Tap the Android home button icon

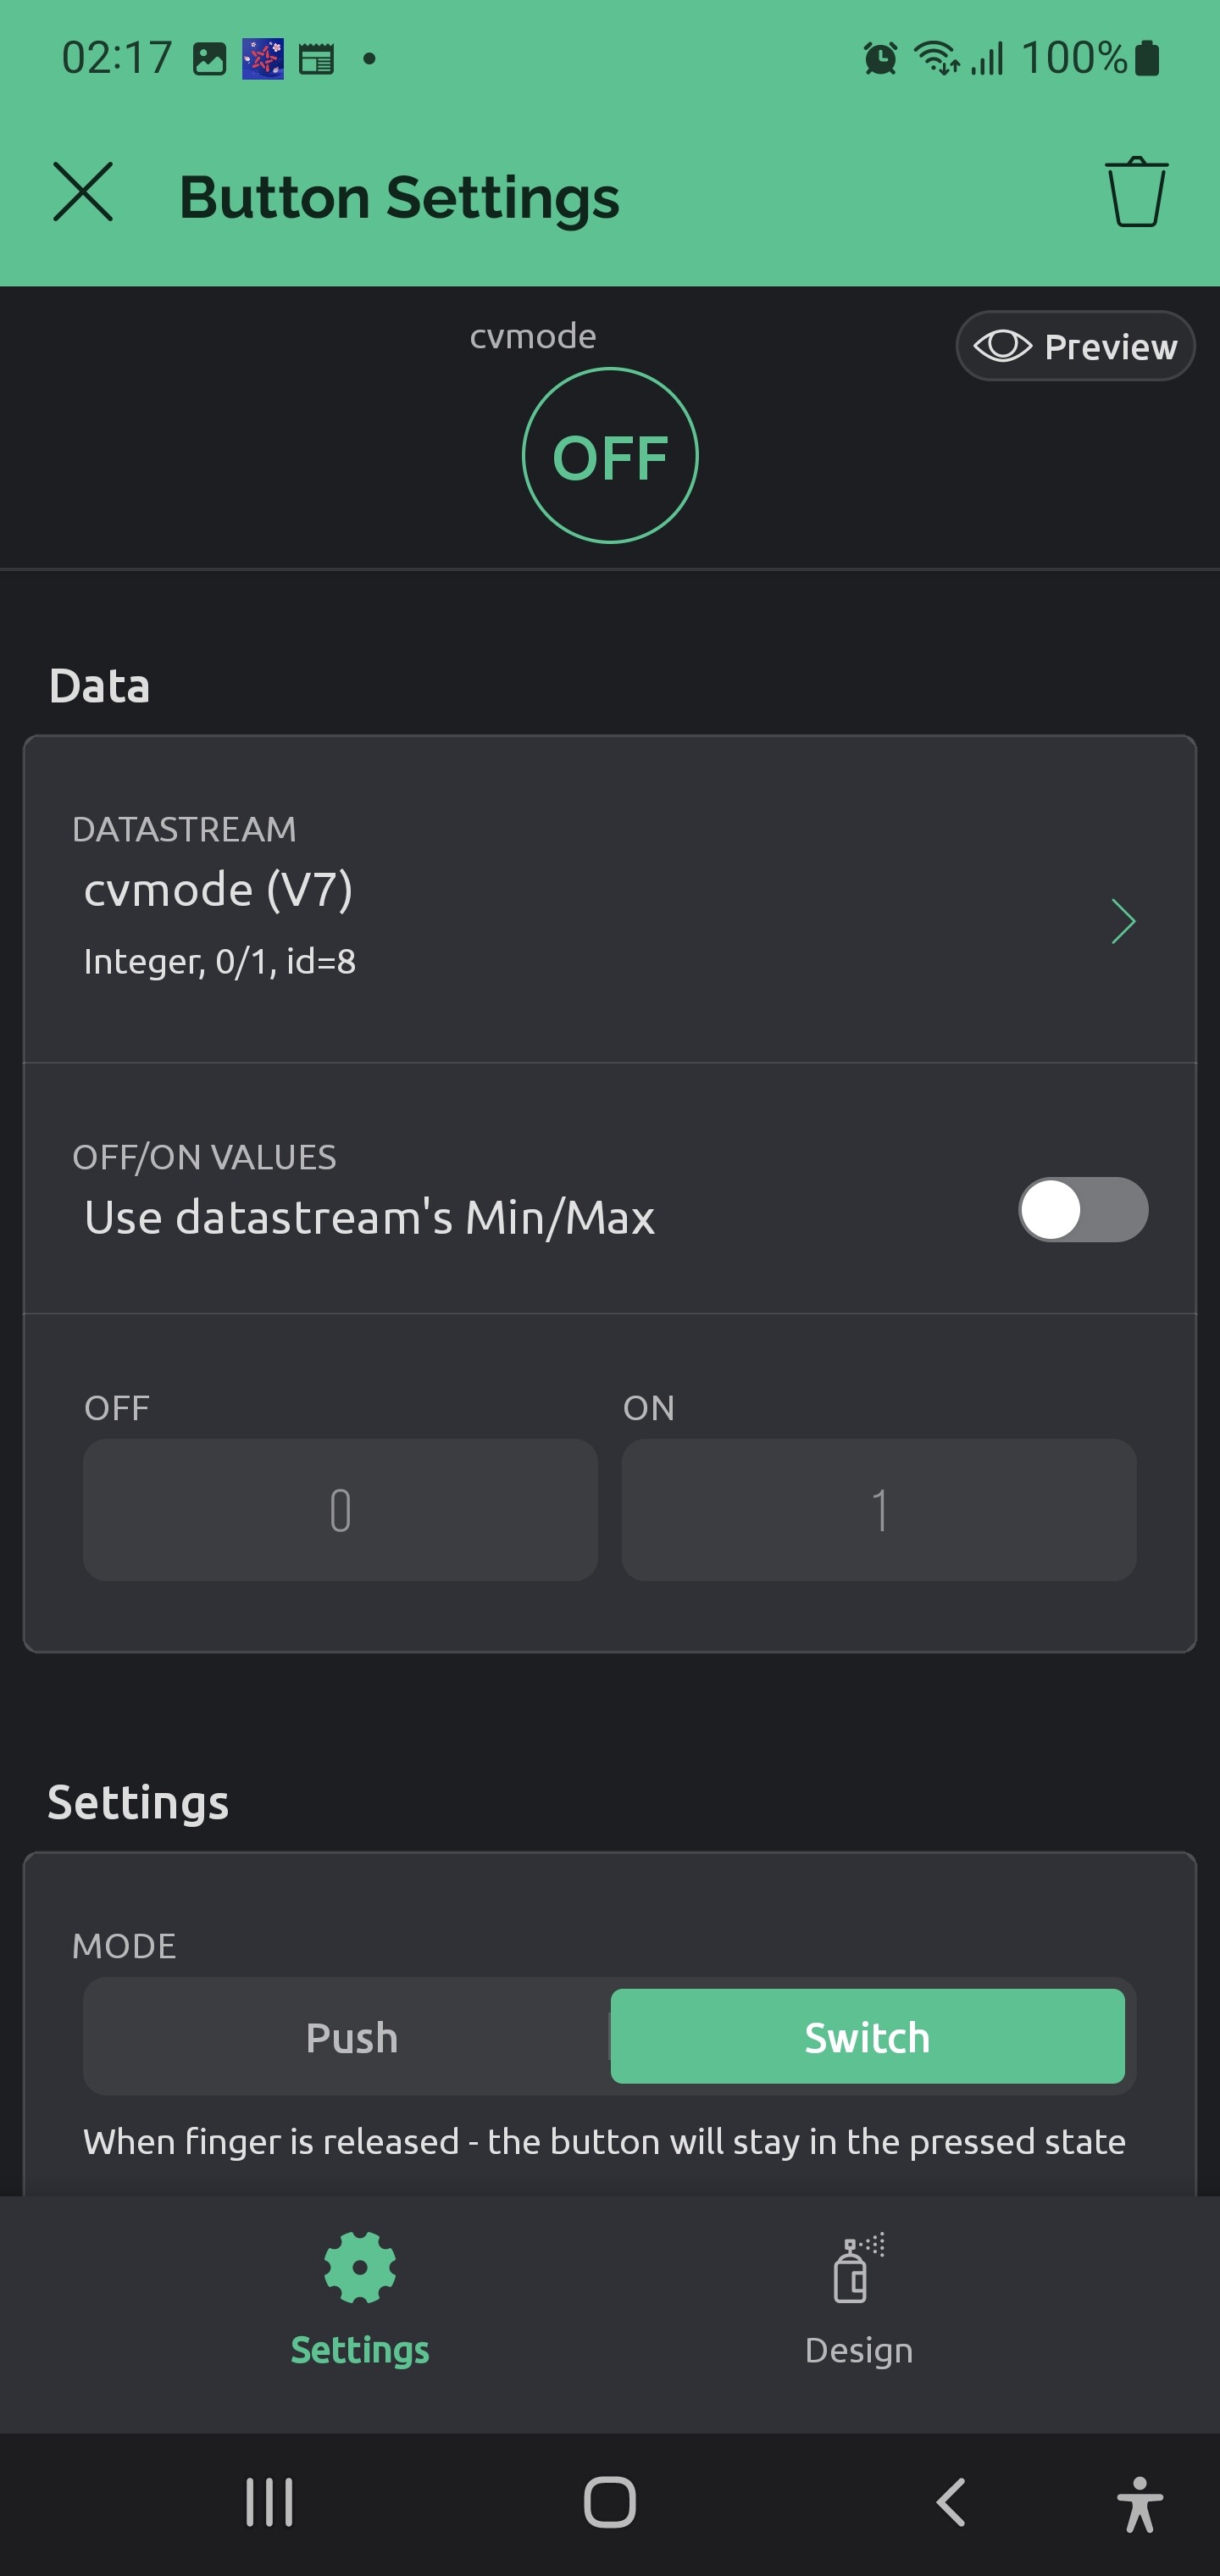pos(609,2503)
